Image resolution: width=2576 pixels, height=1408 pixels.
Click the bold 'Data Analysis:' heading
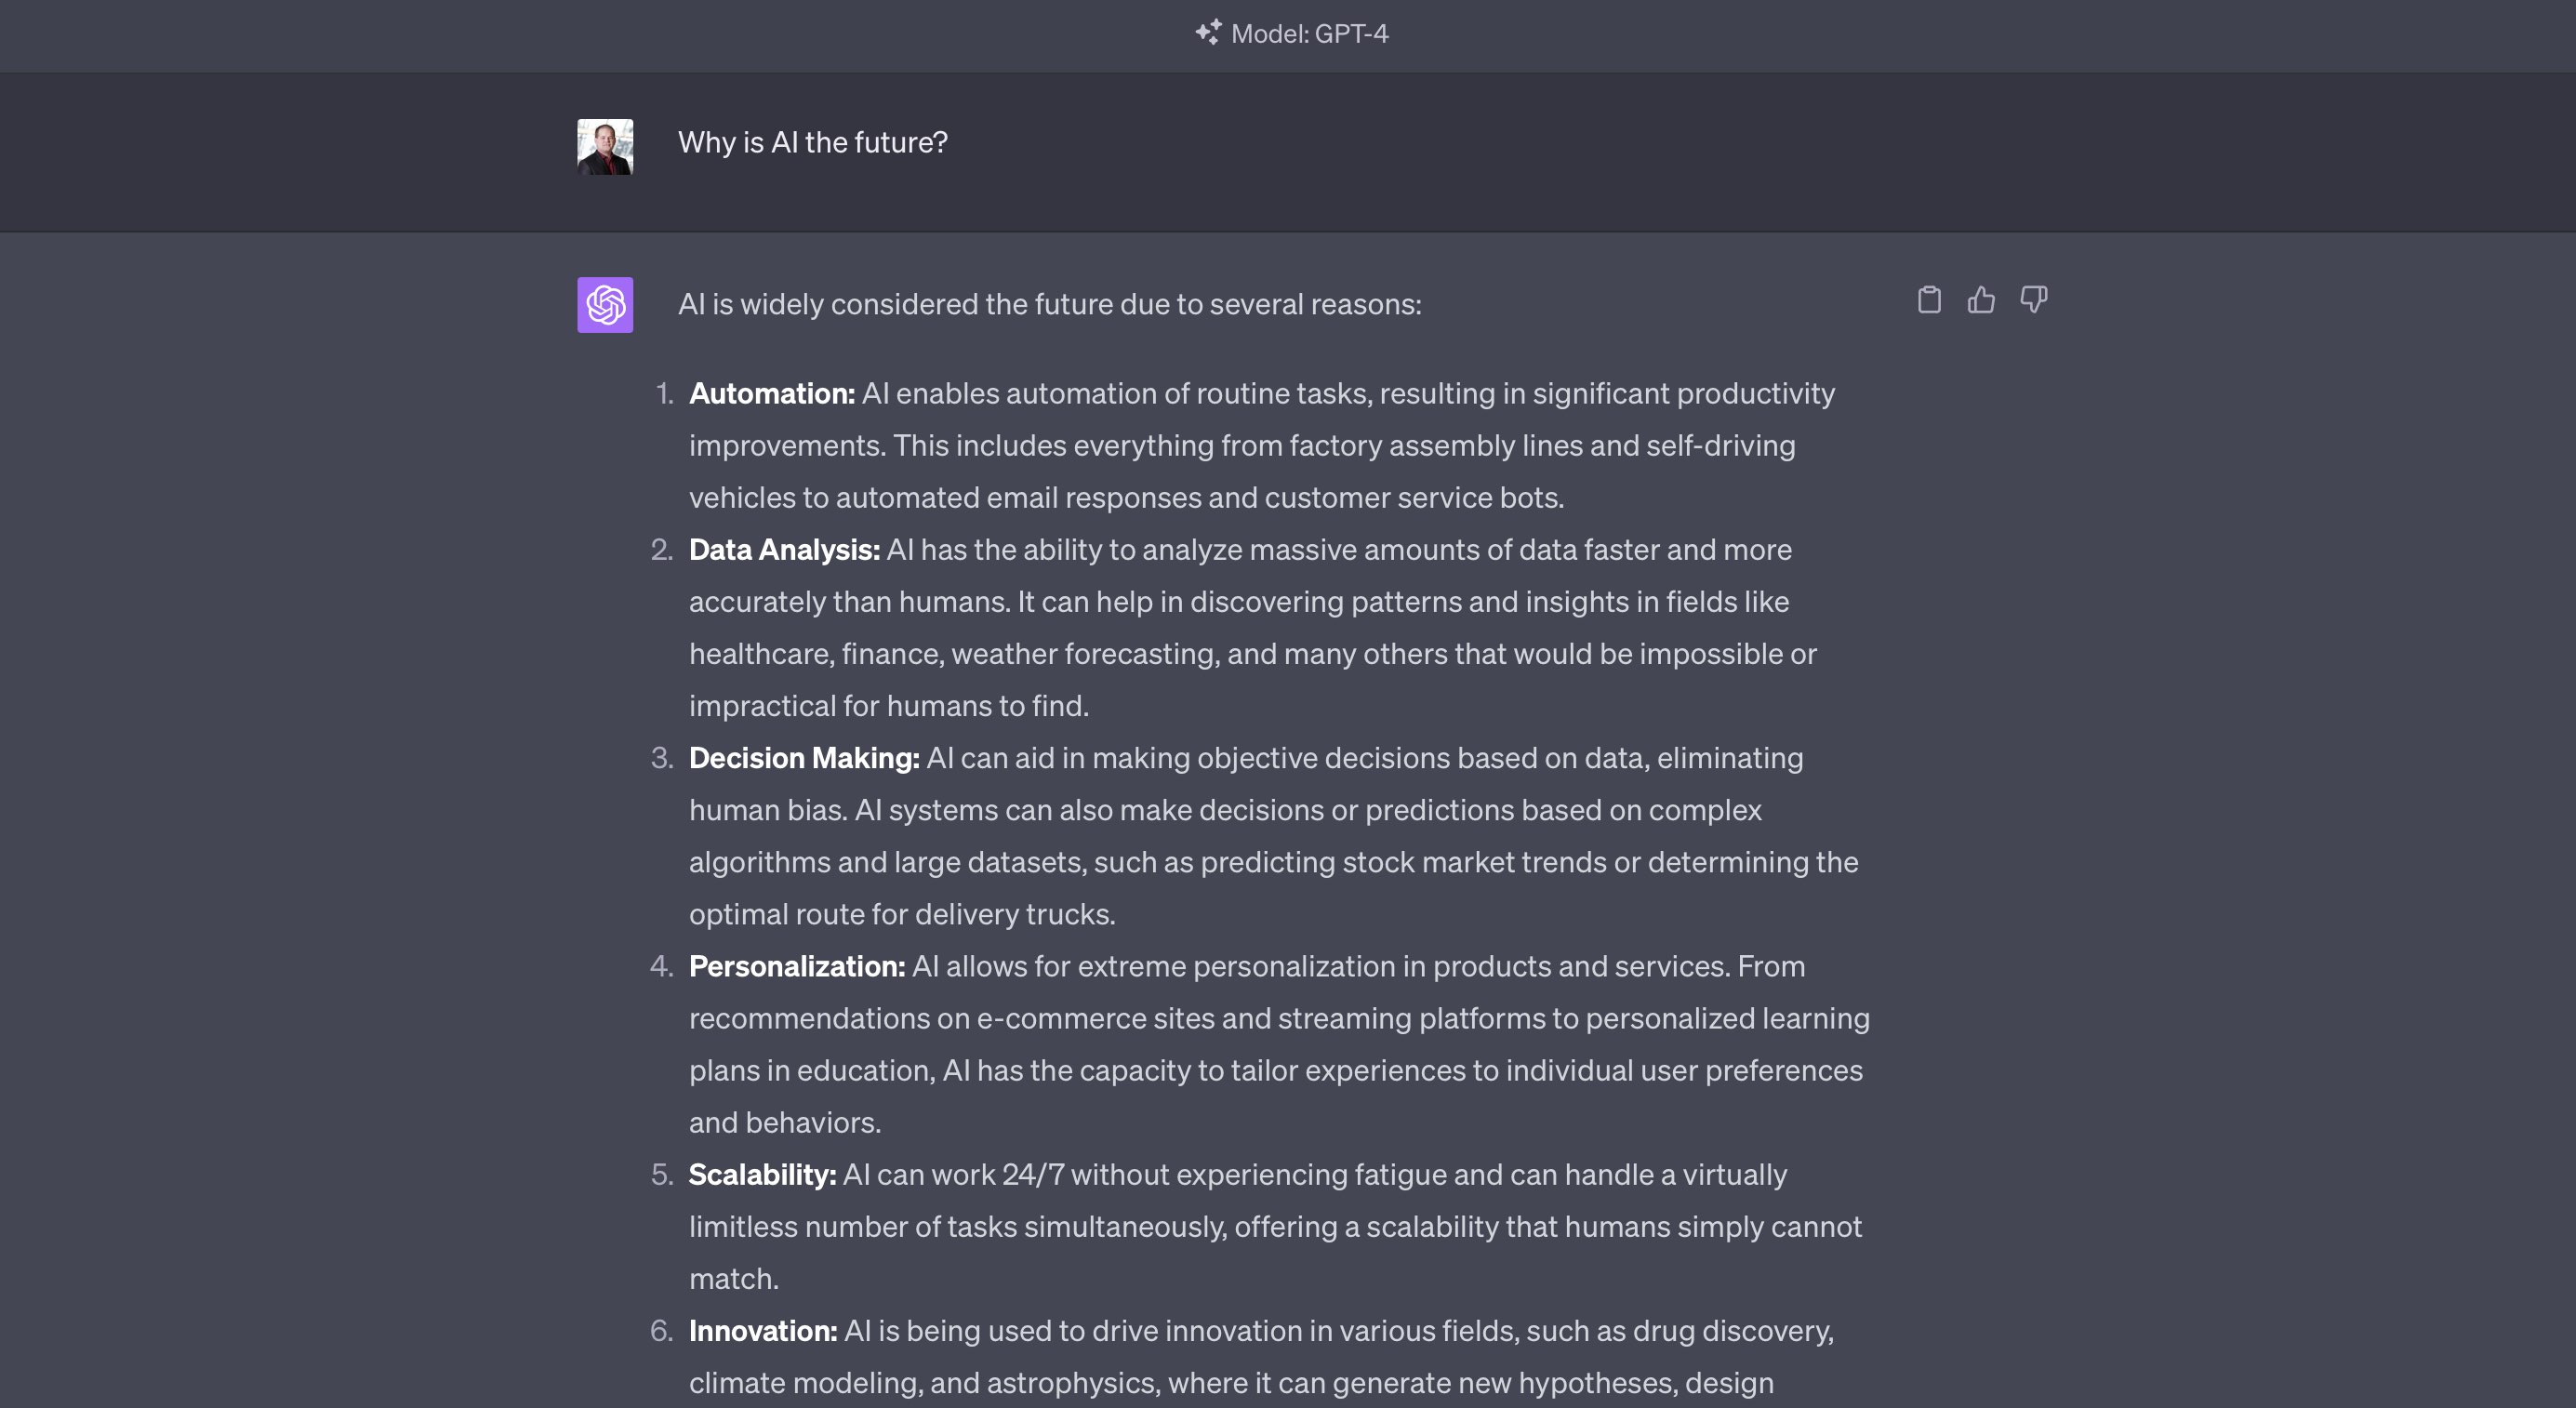(783, 549)
